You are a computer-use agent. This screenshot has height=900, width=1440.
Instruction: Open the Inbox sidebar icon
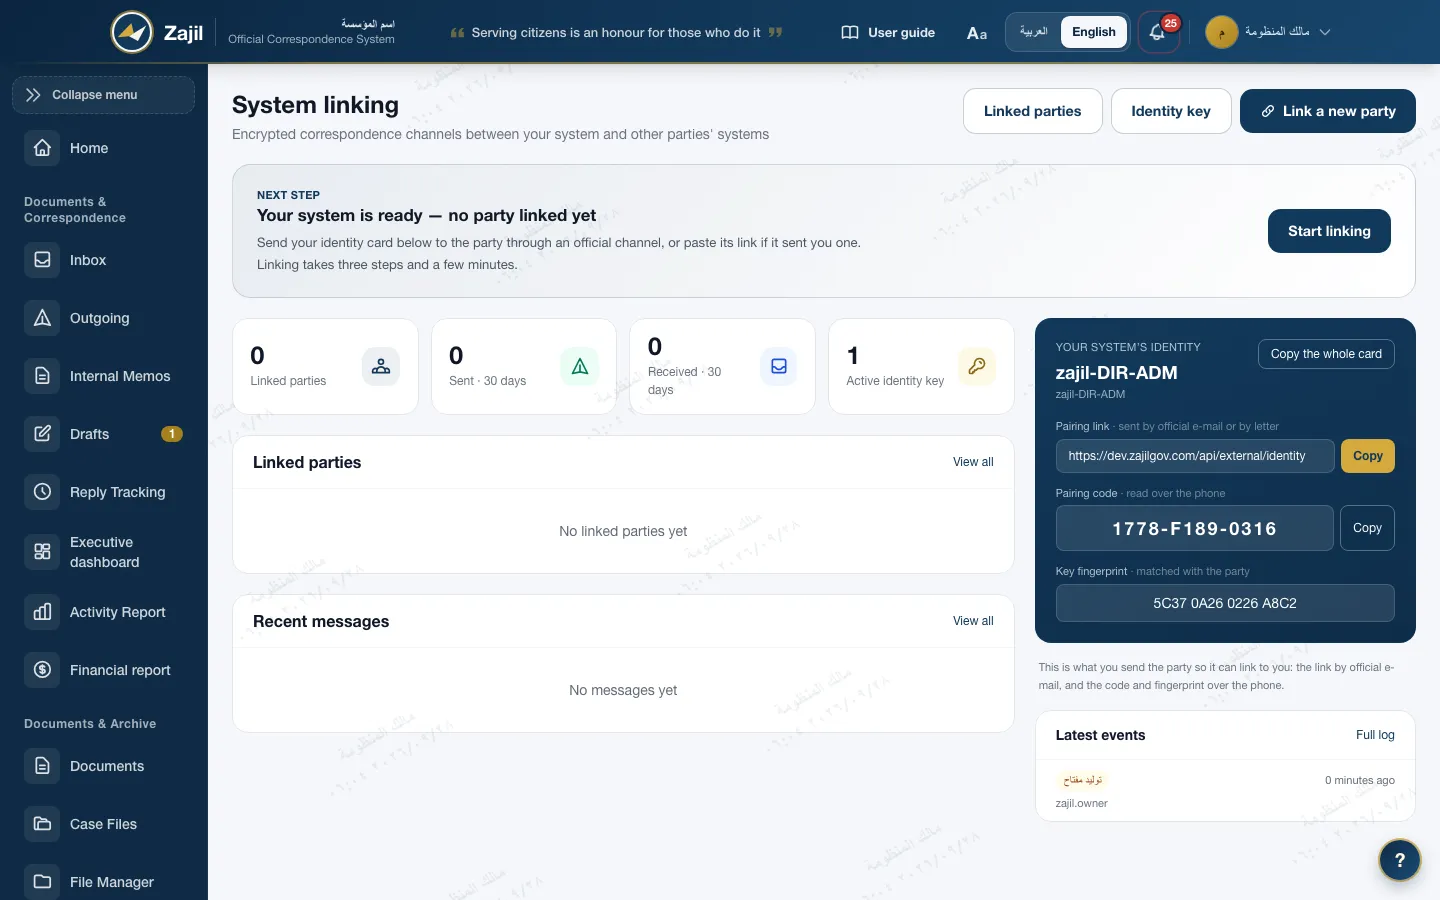coord(42,260)
